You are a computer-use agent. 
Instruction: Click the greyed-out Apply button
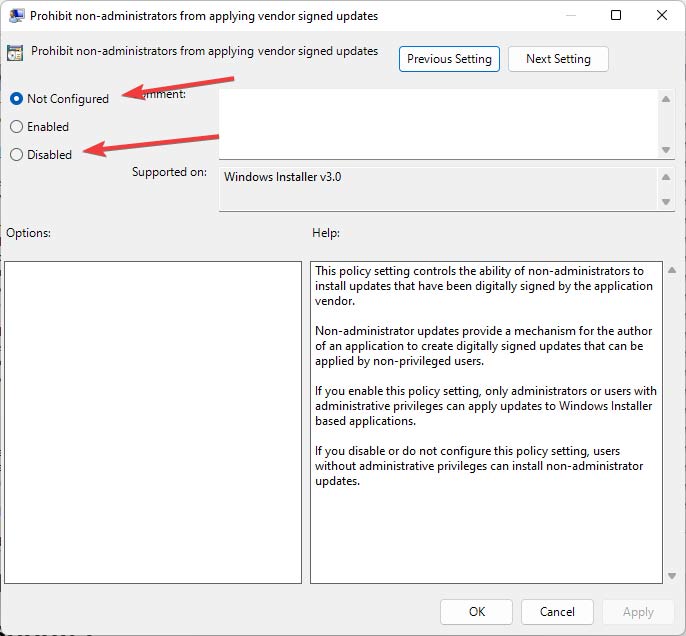(638, 612)
